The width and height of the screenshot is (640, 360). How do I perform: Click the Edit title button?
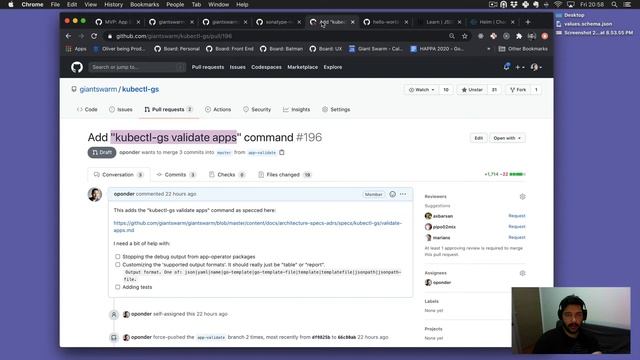(x=478, y=138)
